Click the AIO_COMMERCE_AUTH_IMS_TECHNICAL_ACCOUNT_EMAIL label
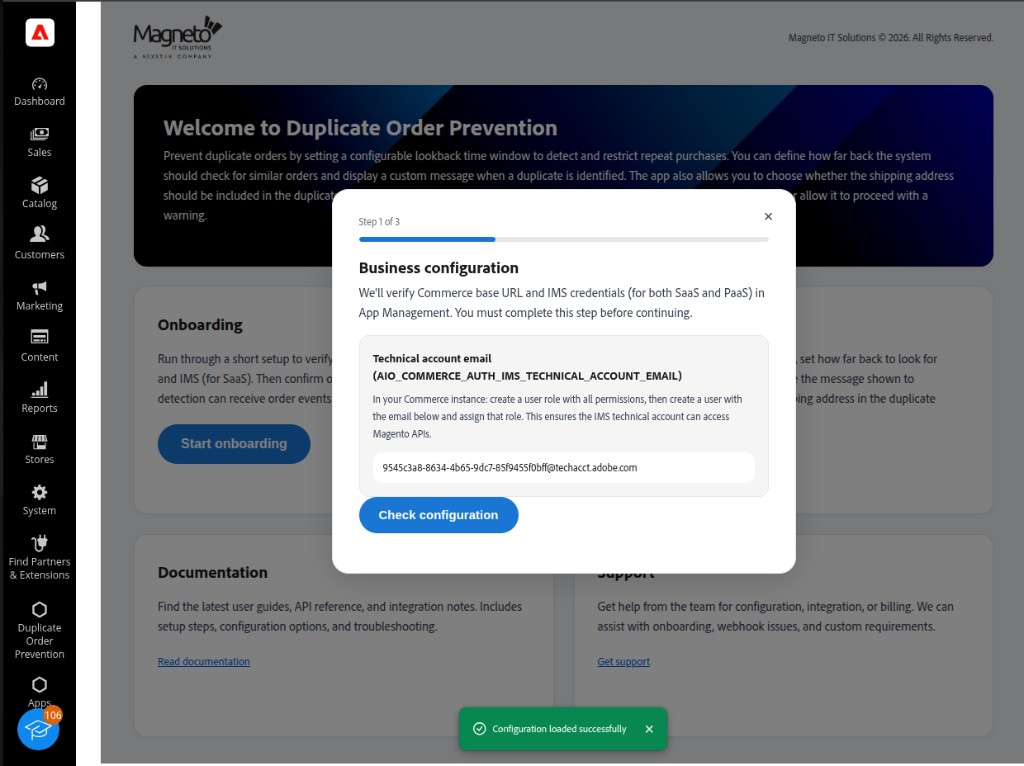 (x=527, y=375)
